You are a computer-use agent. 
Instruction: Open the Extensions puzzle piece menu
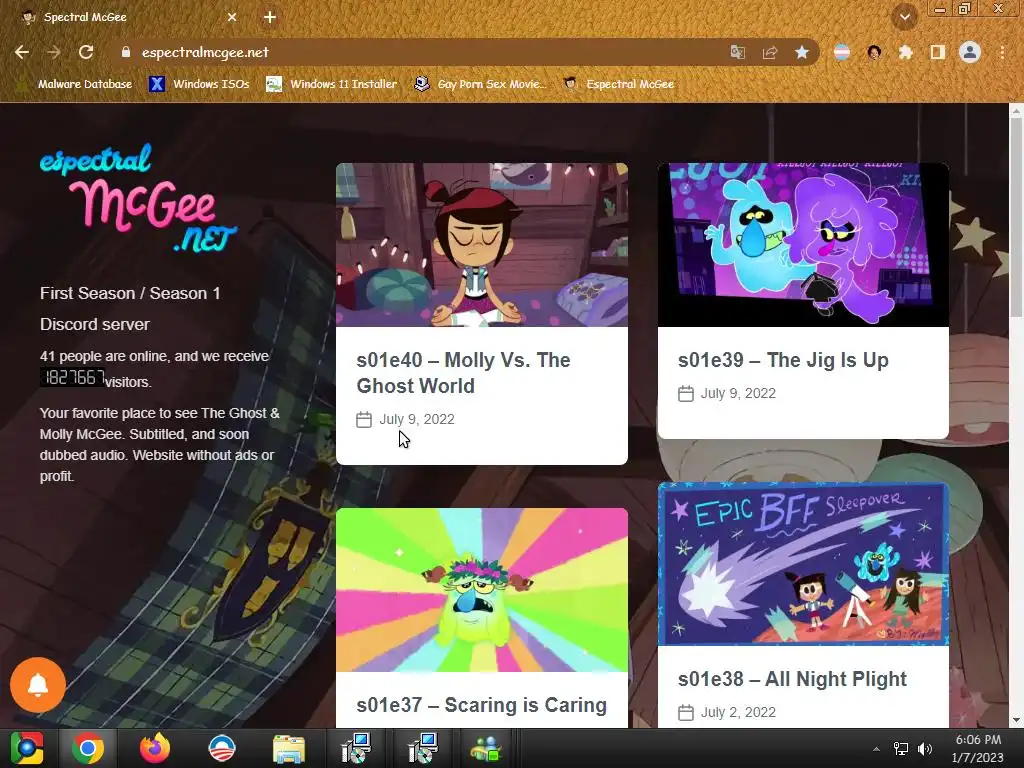906,52
